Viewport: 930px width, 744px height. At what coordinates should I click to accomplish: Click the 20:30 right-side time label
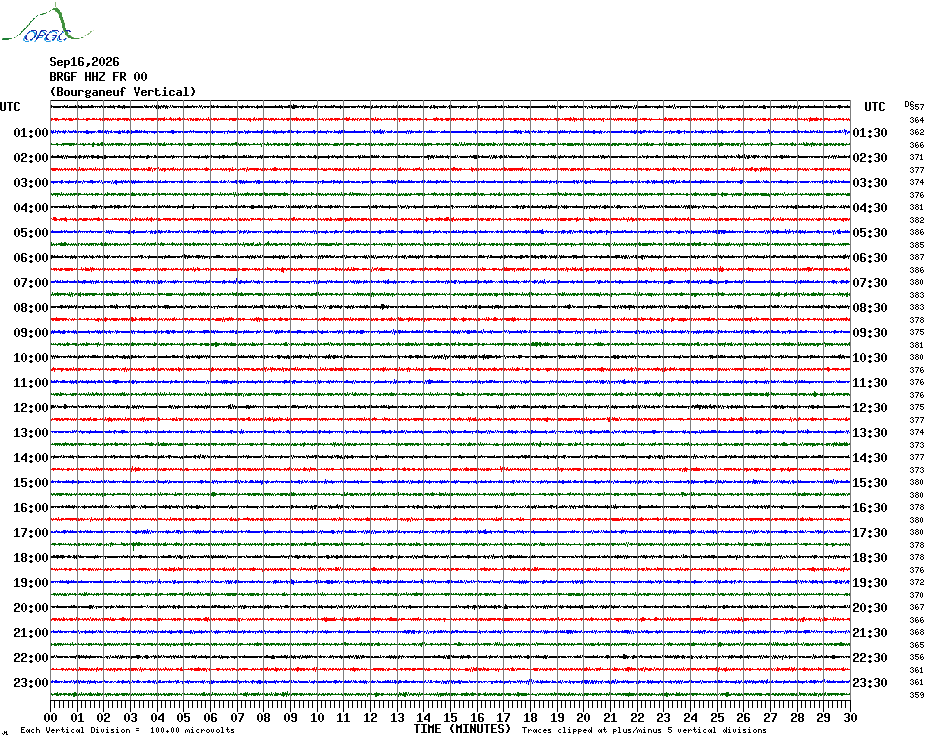[870, 608]
